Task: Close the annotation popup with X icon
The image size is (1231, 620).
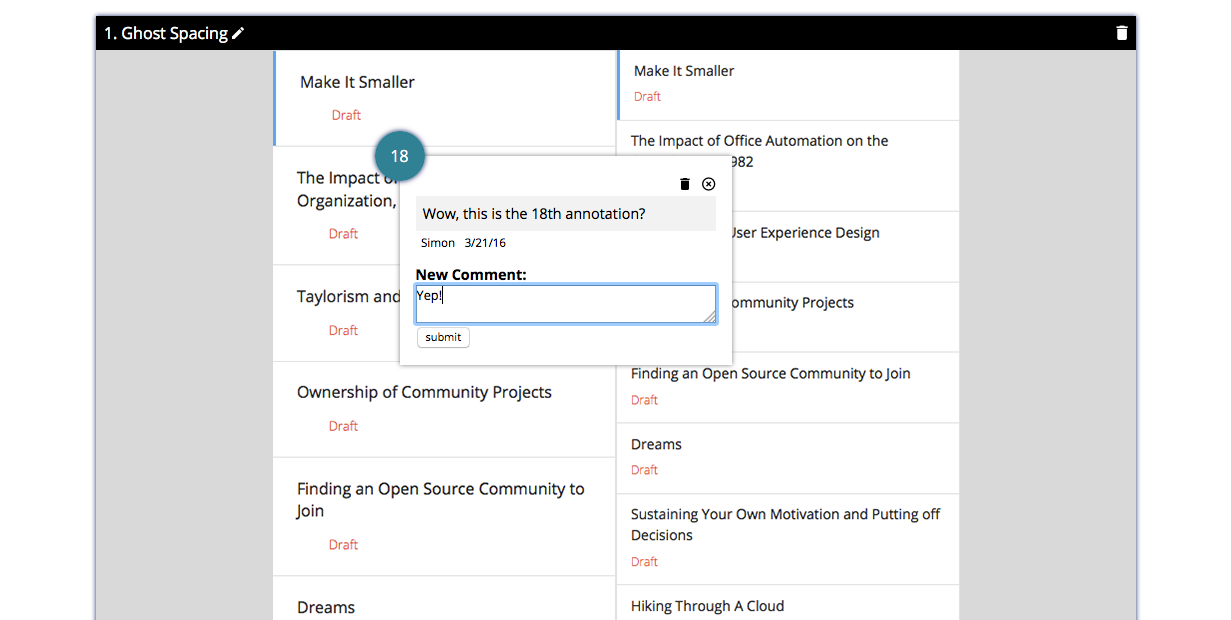Action: click(709, 184)
